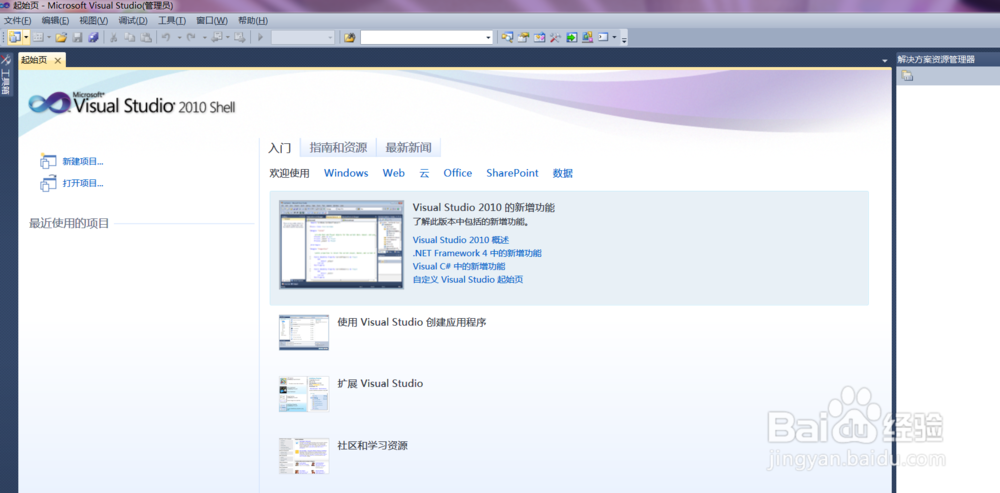Screen dimensions: 1000x493
Task: Open 自定义 Visual Studio 起始页 link
Action: 468,279
